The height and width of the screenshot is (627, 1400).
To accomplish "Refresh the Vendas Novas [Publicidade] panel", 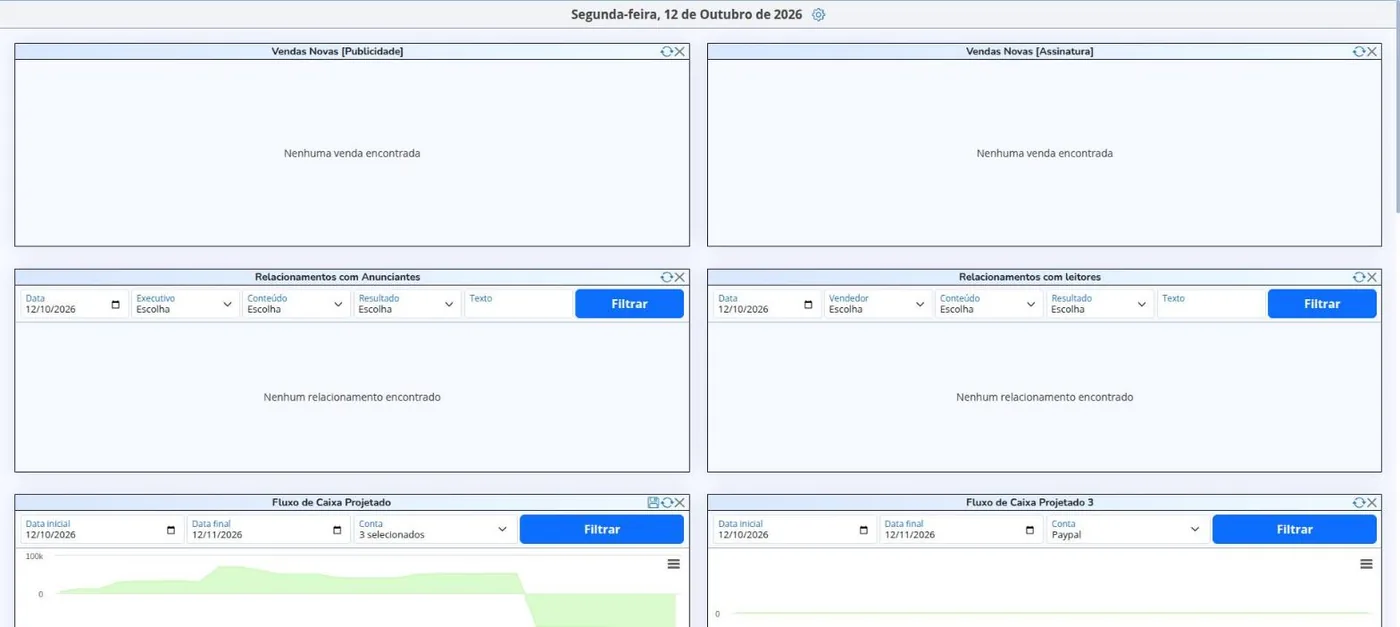I will tap(667, 51).
